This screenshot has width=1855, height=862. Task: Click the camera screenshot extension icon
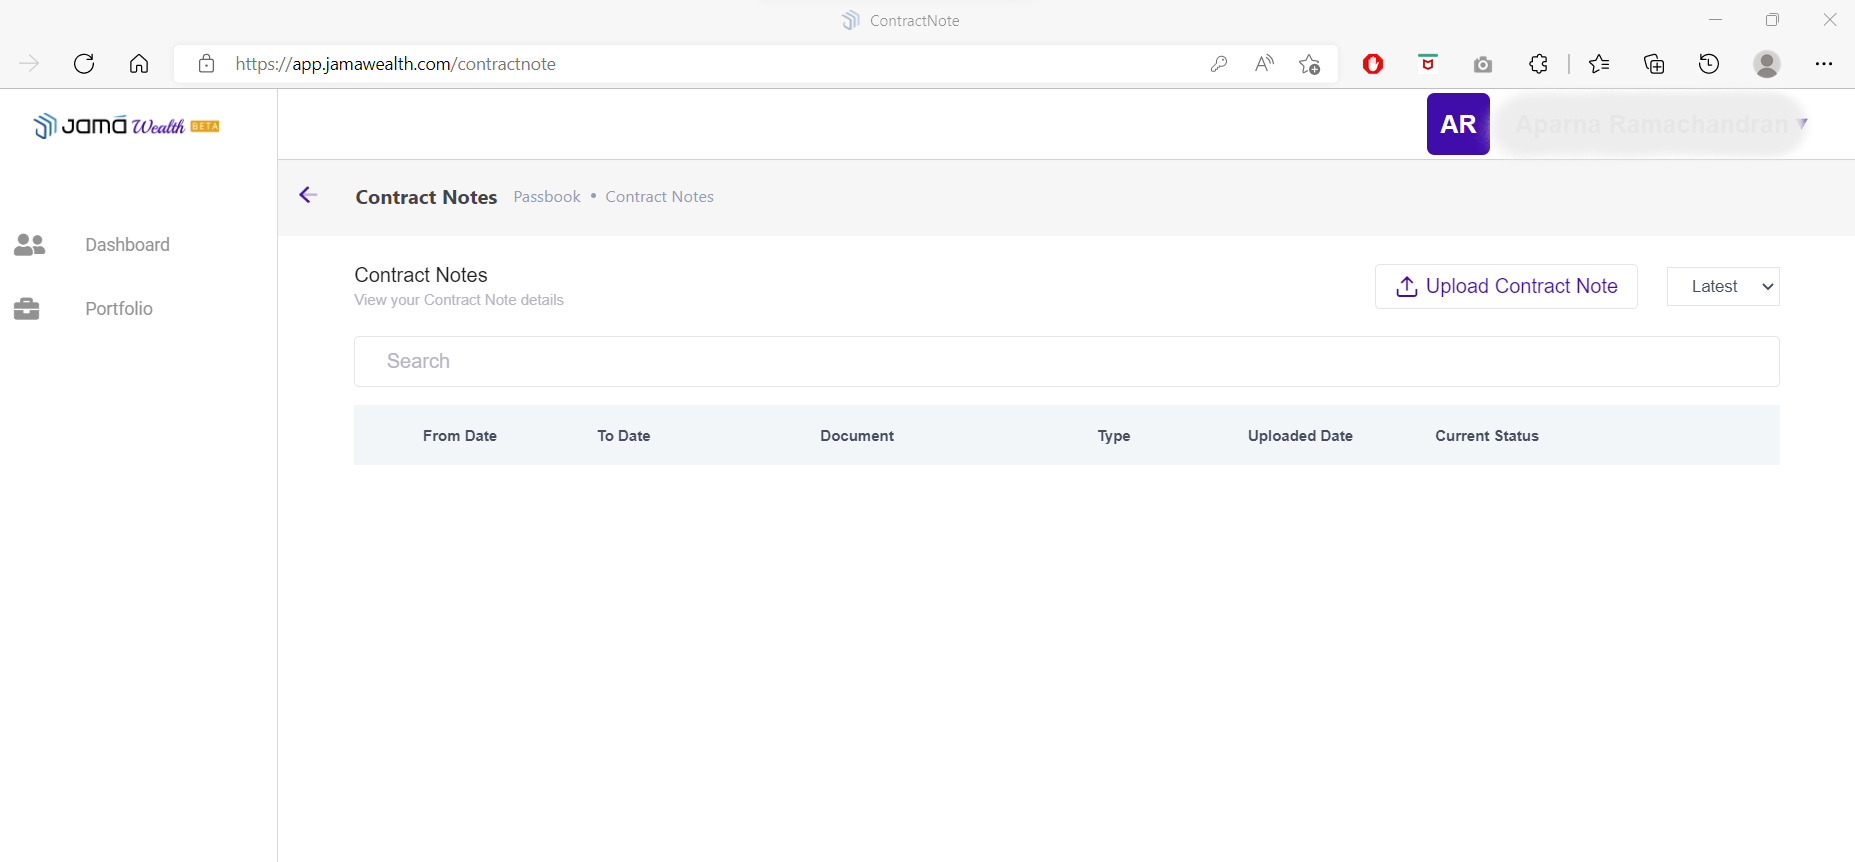pos(1483,64)
